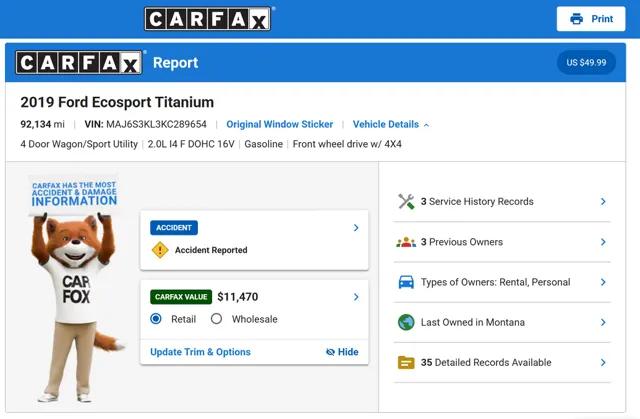Collapse Vehicle Details chevron
The width and height of the screenshot is (640, 419).
click(427, 125)
